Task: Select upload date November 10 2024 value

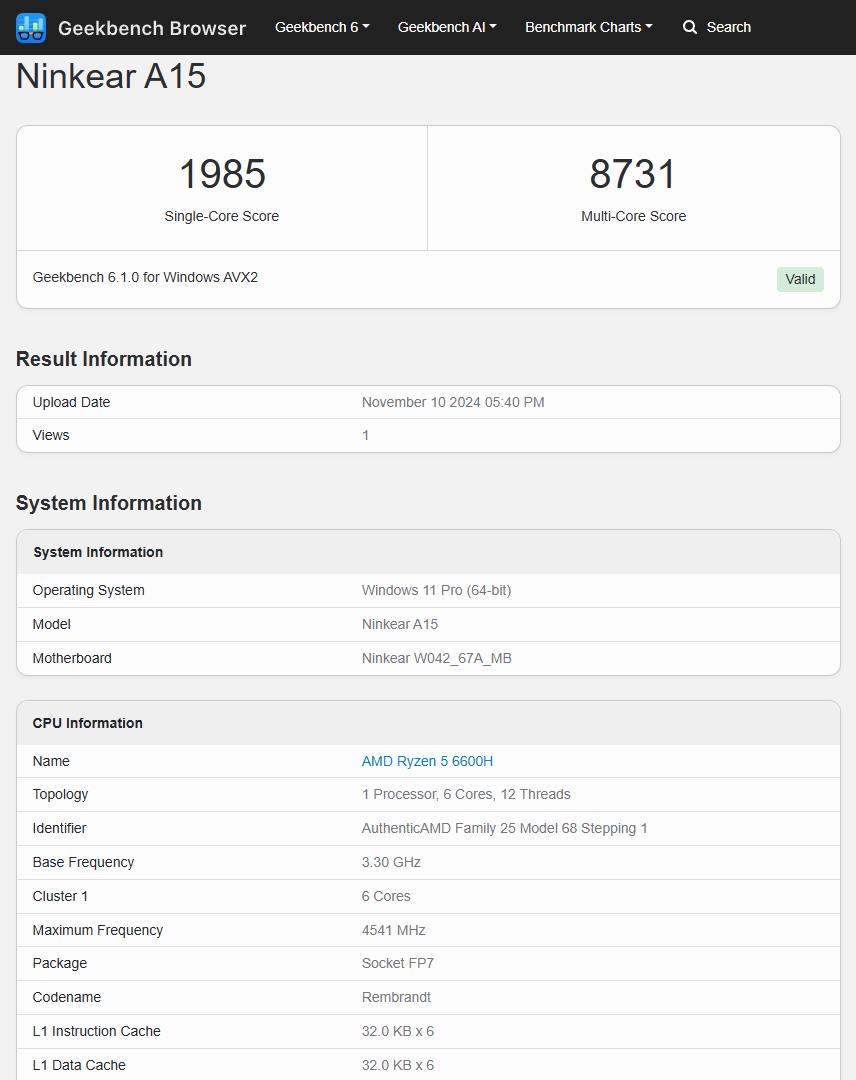Action: pyautogui.click(x=453, y=402)
